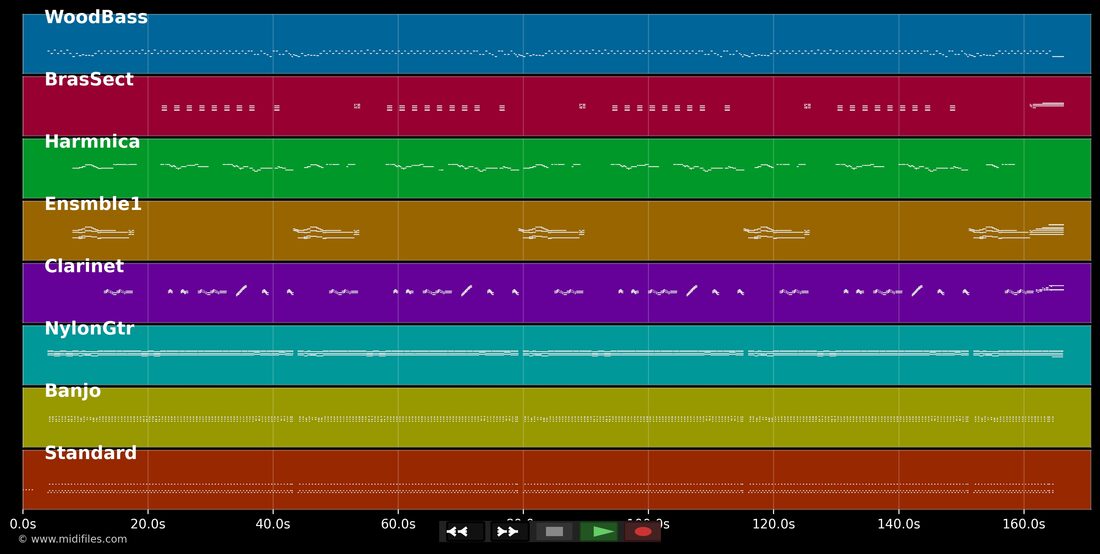Select the BrasSect track label
Screen dimensions: 1100x554
(88, 79)
